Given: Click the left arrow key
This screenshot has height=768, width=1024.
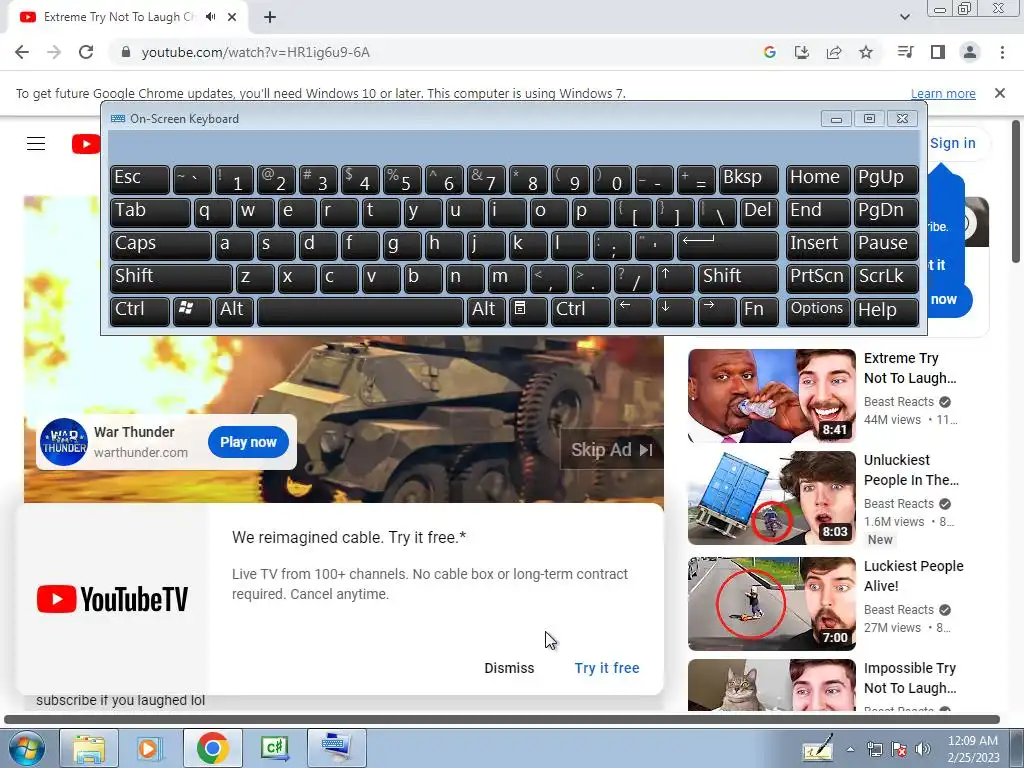Looking at the screenshot, I should pos(633,312).
